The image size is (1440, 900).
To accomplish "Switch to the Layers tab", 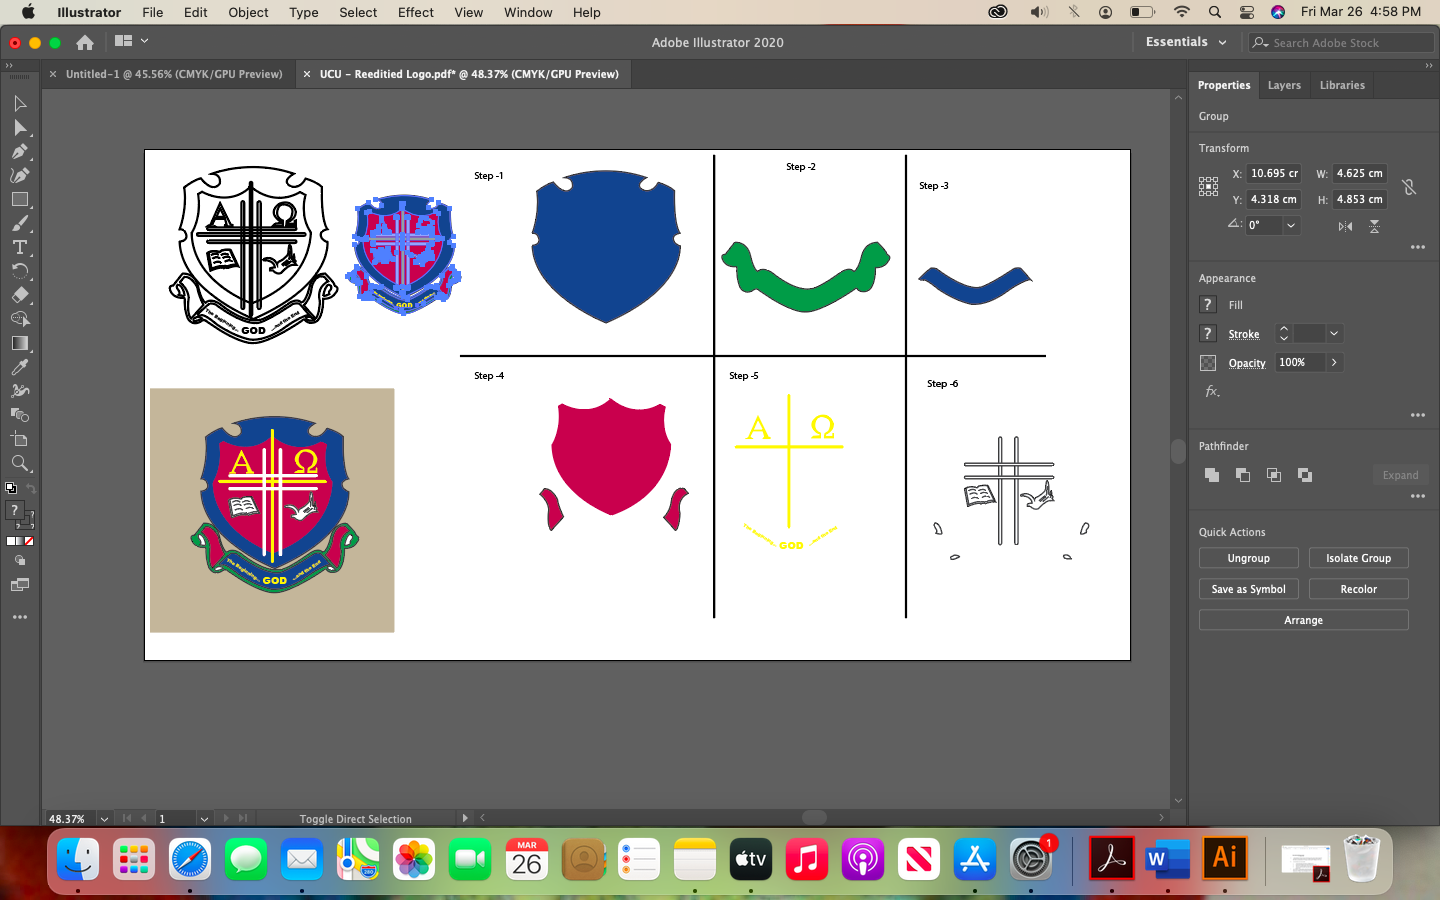I will [x=1284, y=85].
